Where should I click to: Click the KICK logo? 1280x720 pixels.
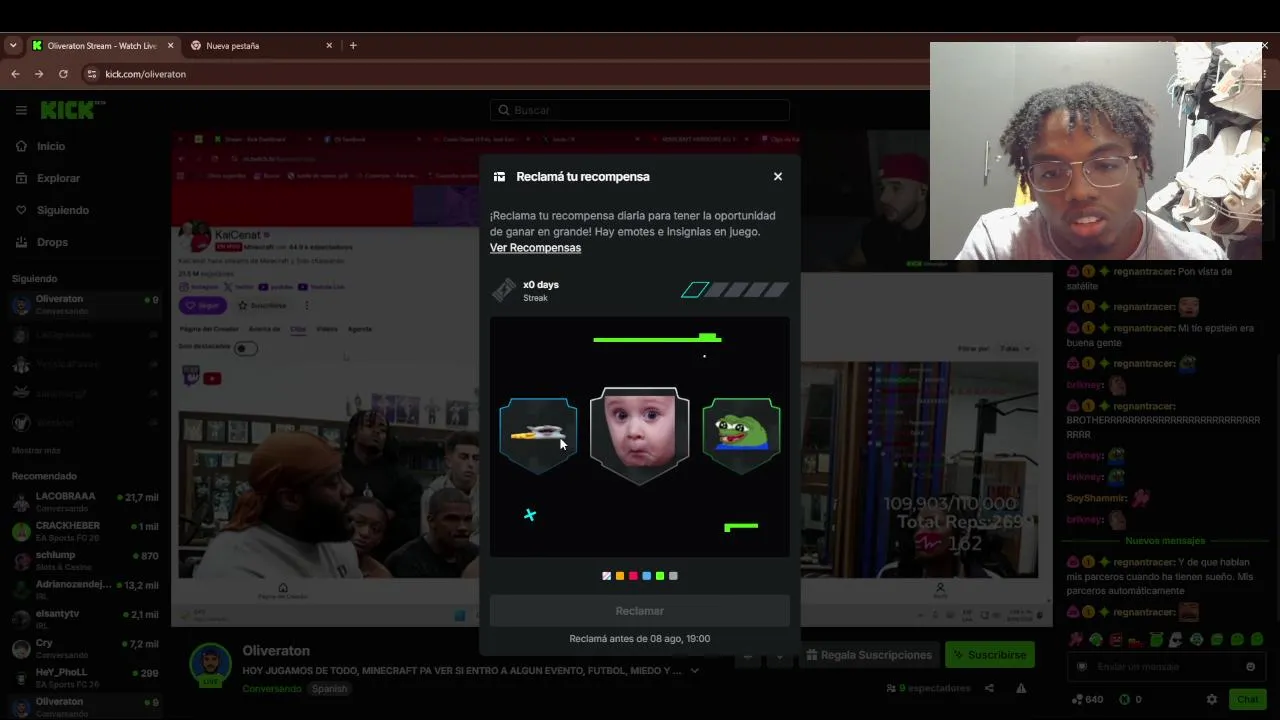point(73,110)
